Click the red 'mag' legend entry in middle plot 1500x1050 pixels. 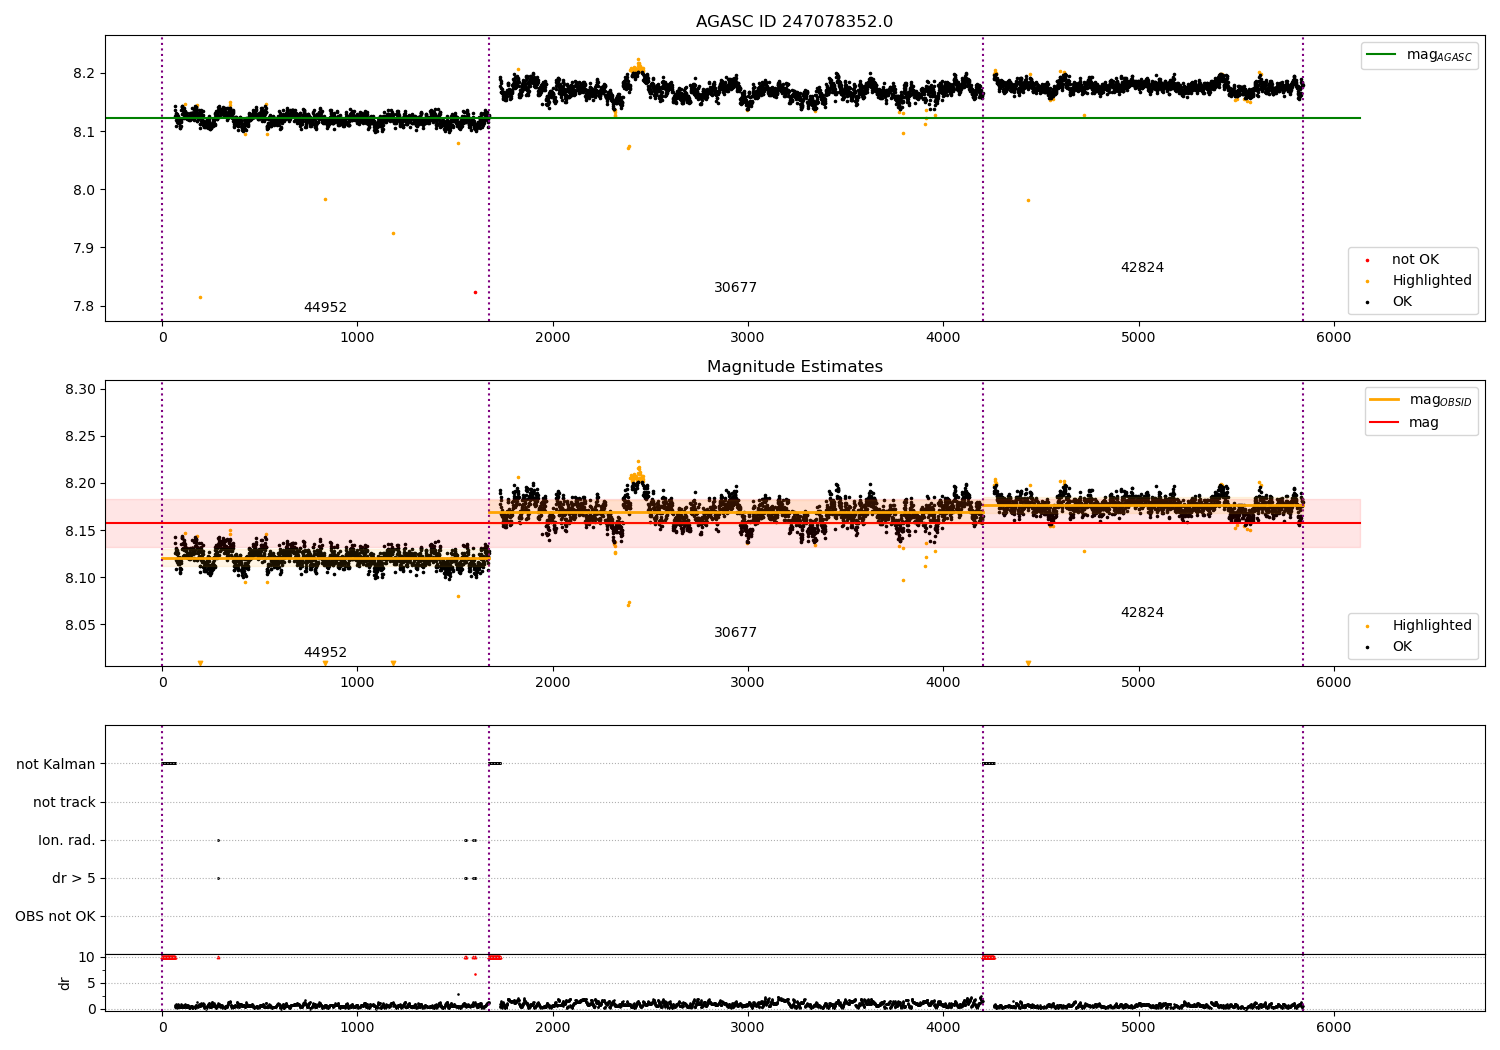tap(1405, 423)
